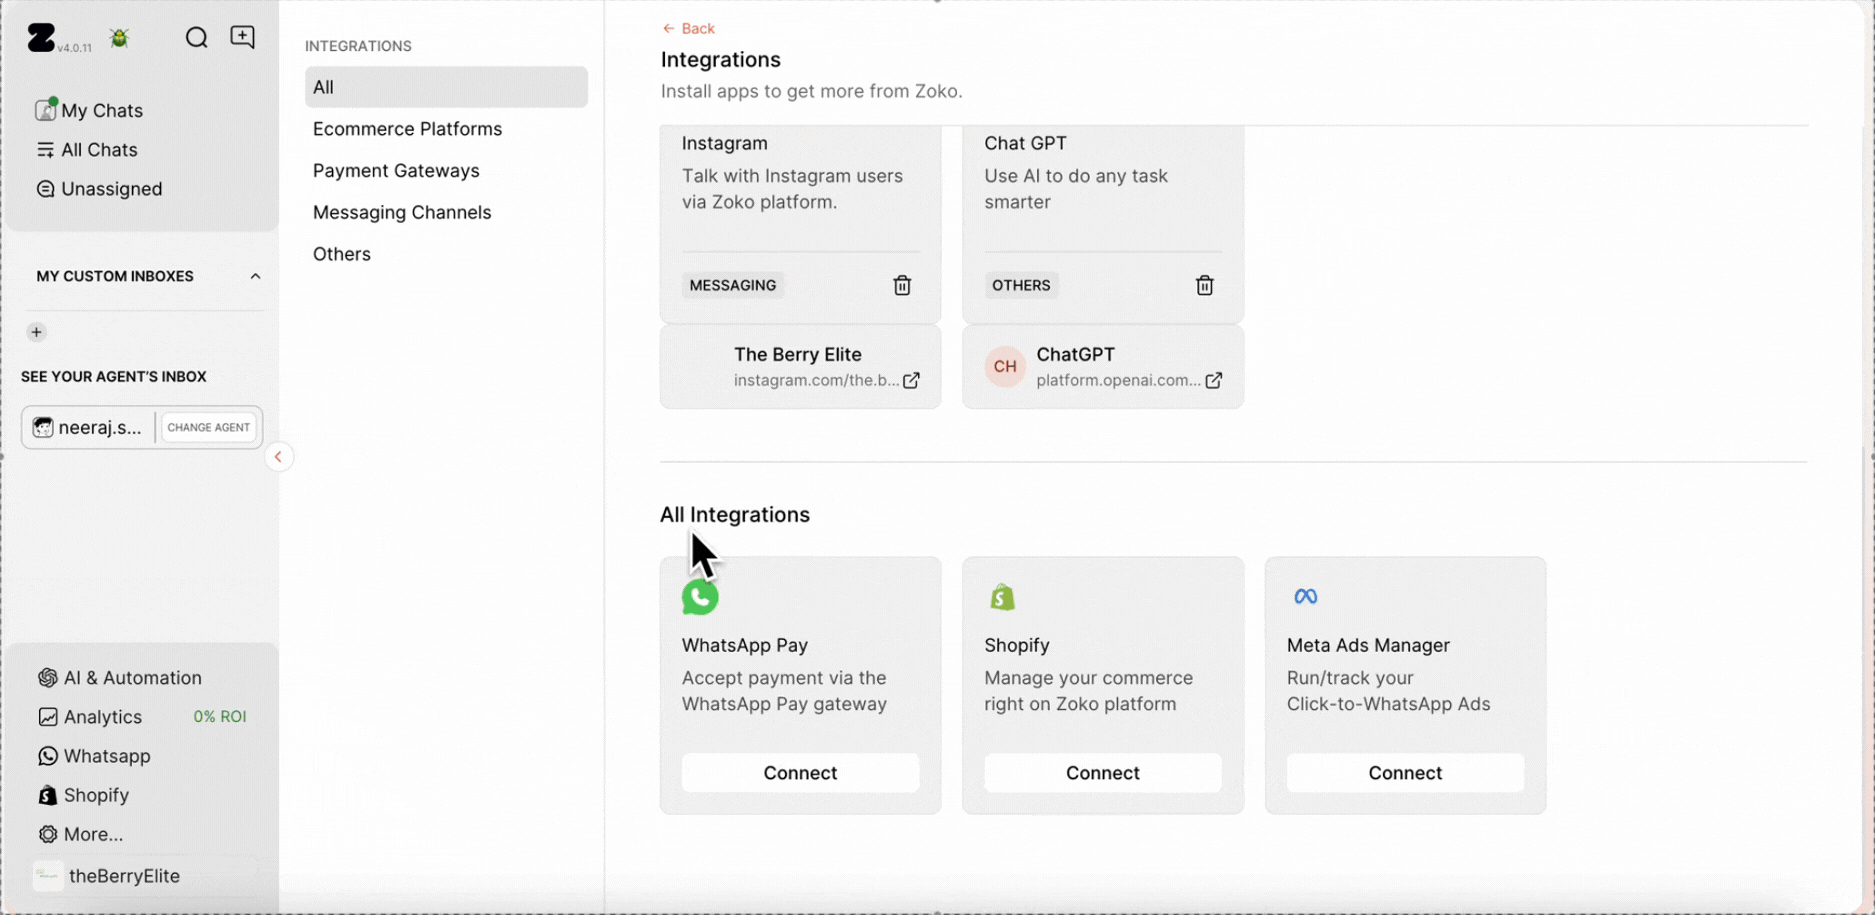The image size is (1875, 915).
Task: Select Ecommerce Platforms category
Action: 407,129
